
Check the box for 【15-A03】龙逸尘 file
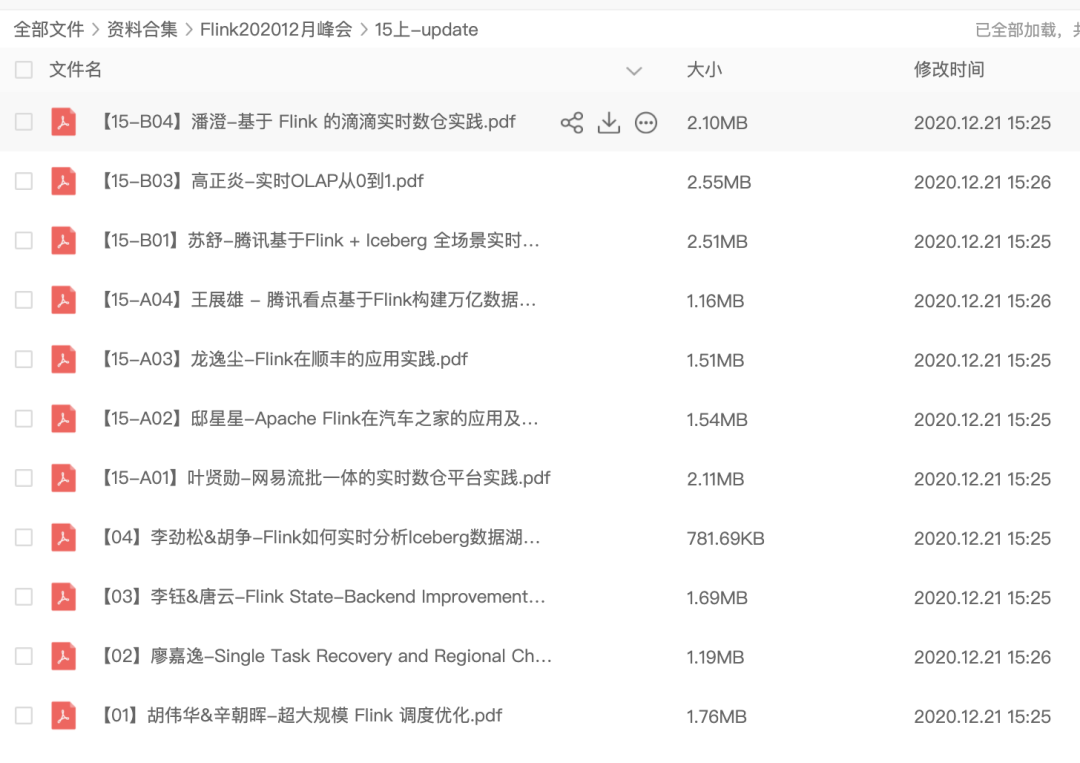point(23,359)
